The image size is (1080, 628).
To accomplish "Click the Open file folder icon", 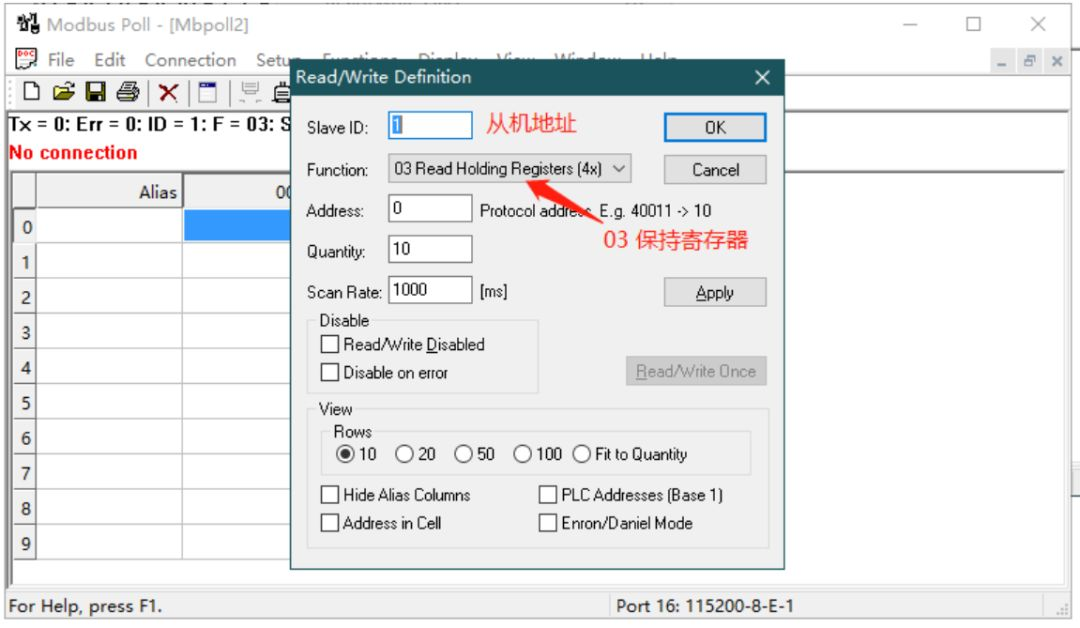I will coord(63,92).
